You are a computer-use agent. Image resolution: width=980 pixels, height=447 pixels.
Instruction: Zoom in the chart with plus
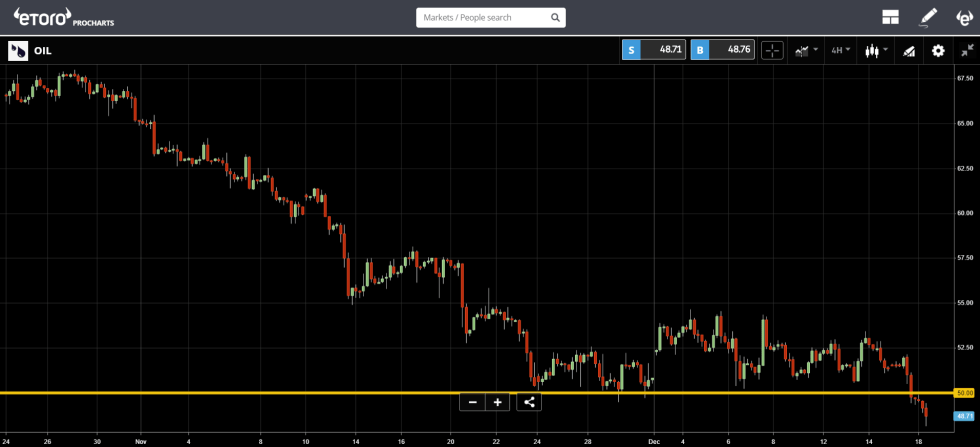(x=497, y=402)
